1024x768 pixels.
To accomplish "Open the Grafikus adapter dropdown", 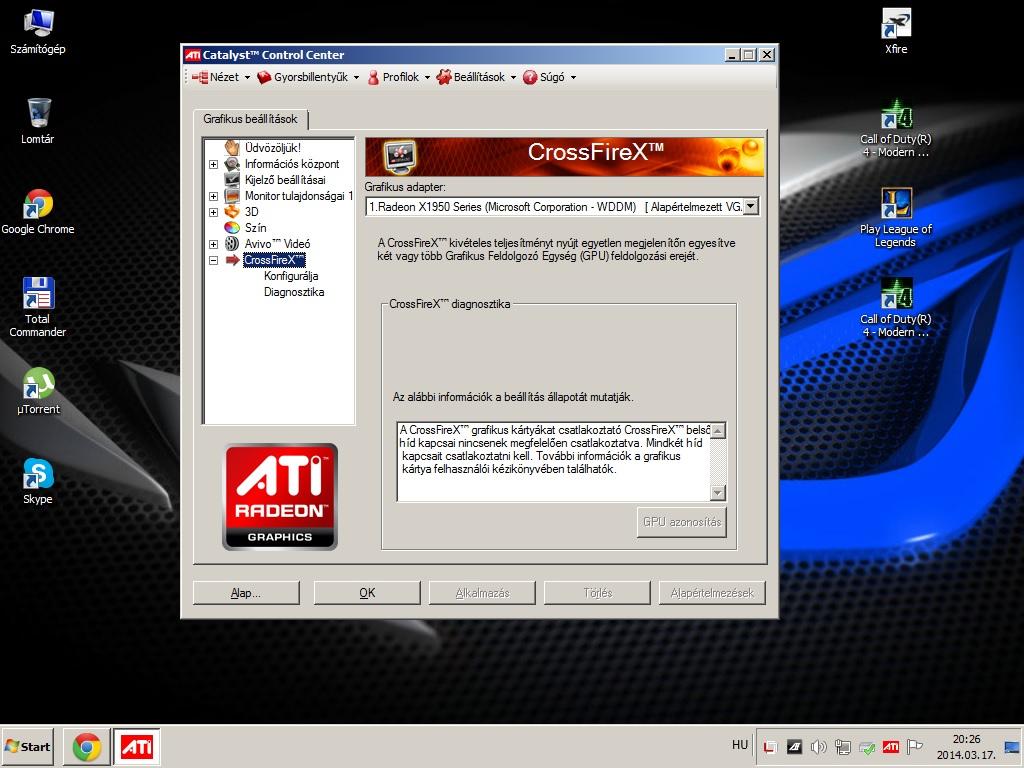I will pyautogui.click(x=751, y=207).
